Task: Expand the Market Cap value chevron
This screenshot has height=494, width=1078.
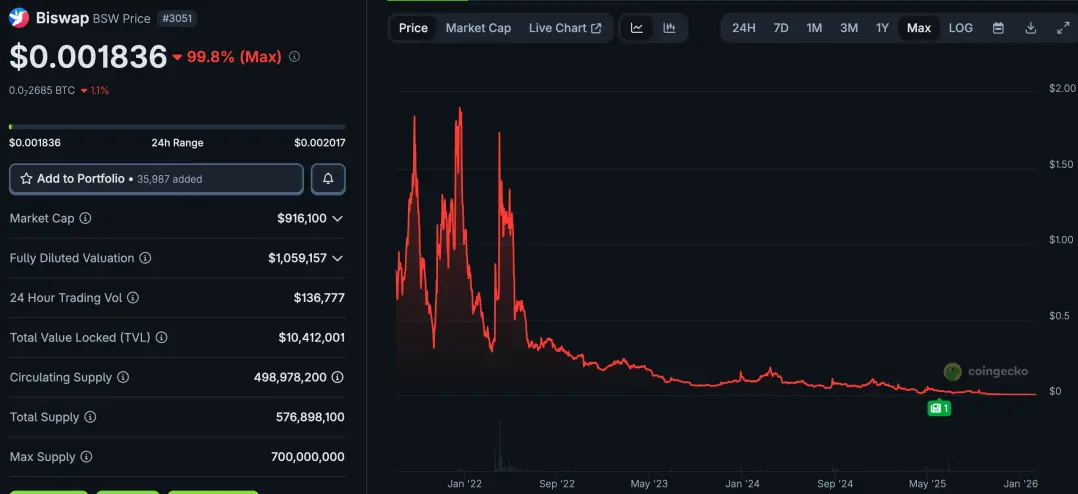Action: 338,218
